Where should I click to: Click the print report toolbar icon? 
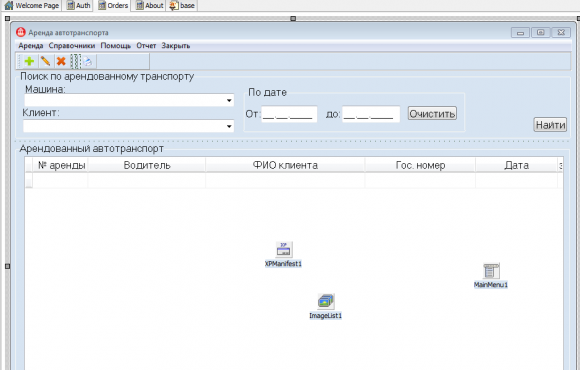click(88, 61)
